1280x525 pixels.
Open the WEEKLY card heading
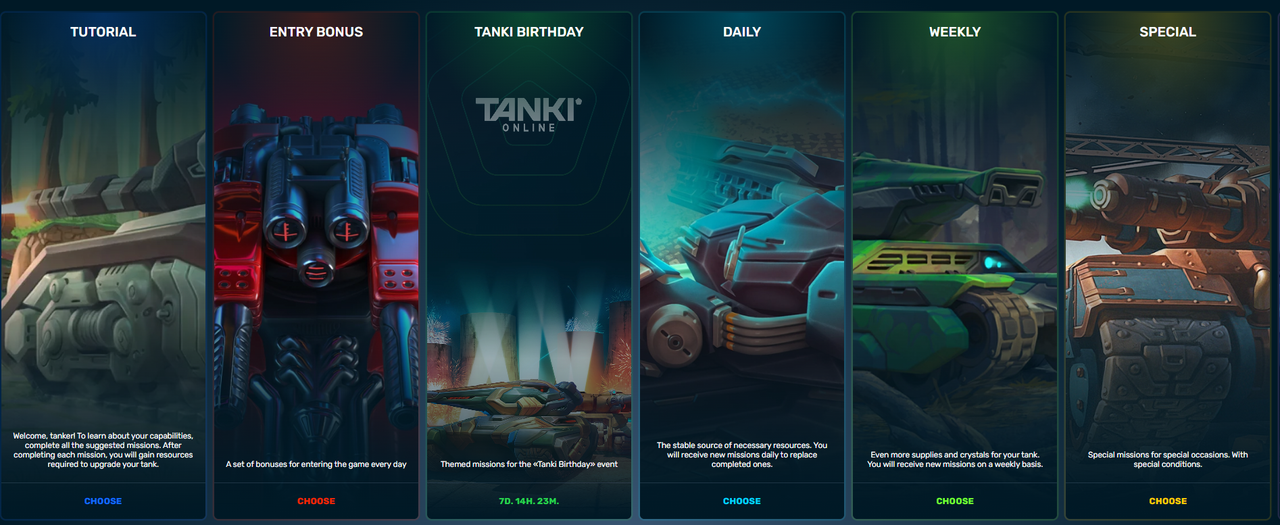click(x=955, y=32)
